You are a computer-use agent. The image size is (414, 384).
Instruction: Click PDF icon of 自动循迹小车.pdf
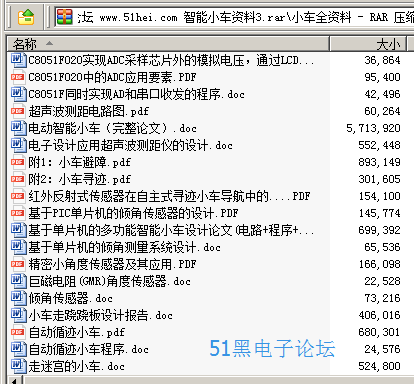[x=18, y=332]
